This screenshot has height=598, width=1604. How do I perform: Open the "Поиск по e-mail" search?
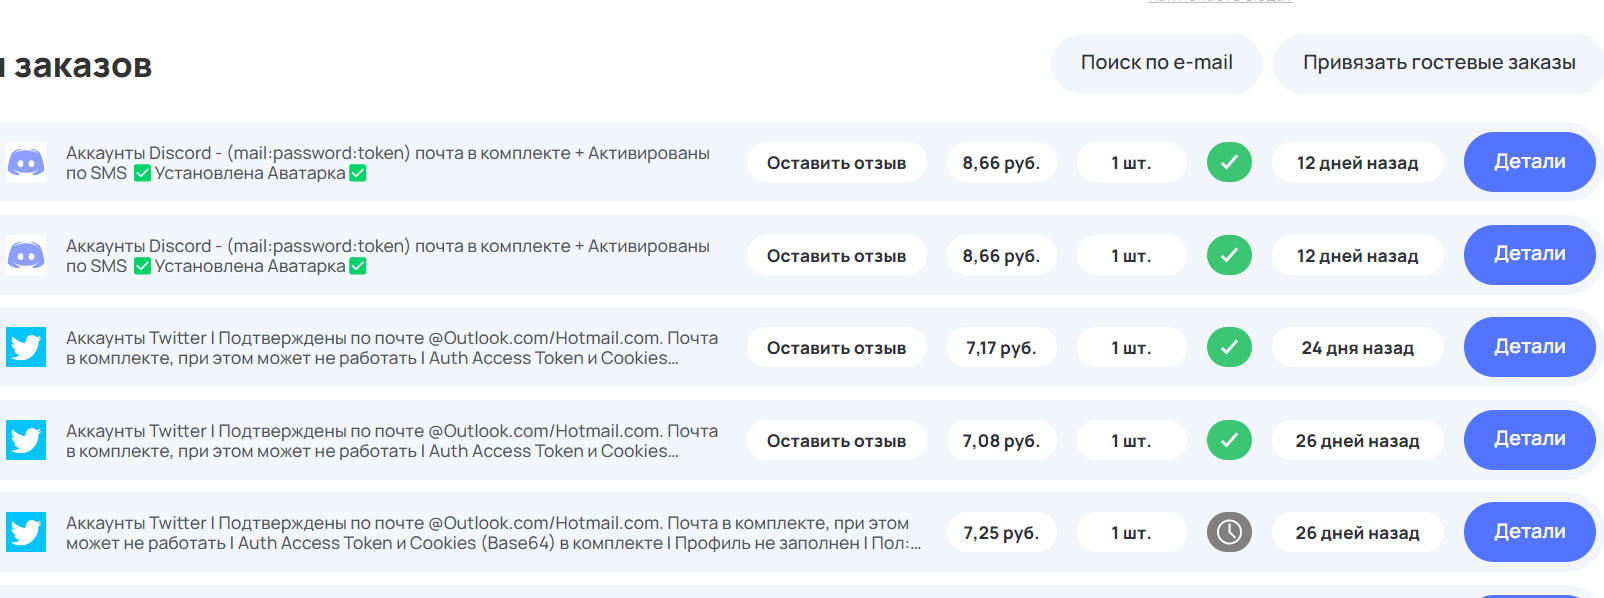(x=1156, y=63)
